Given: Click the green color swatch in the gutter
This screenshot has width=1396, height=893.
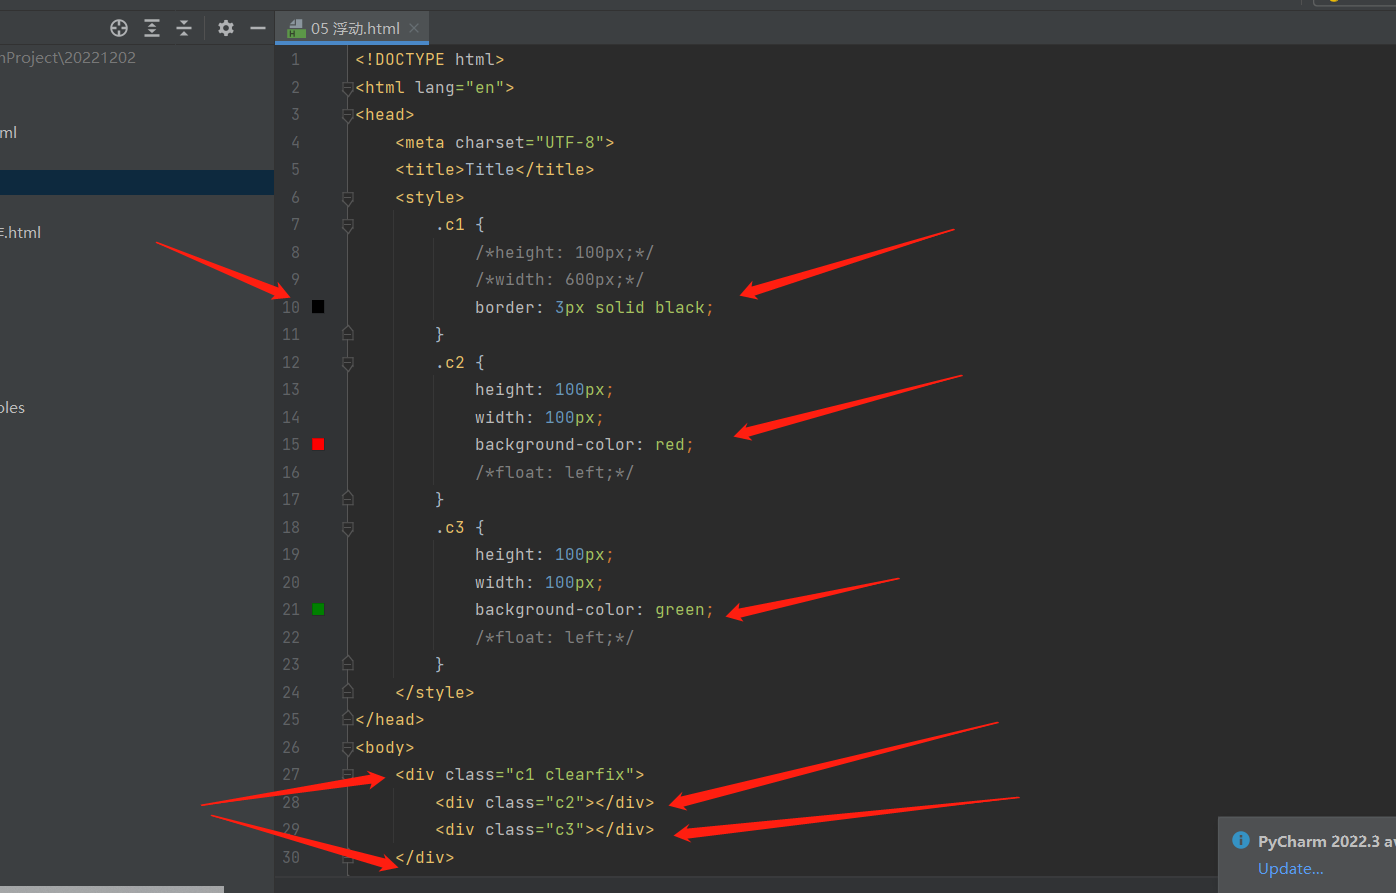Looking at the screenshot, I should click(x=318, y=609).
